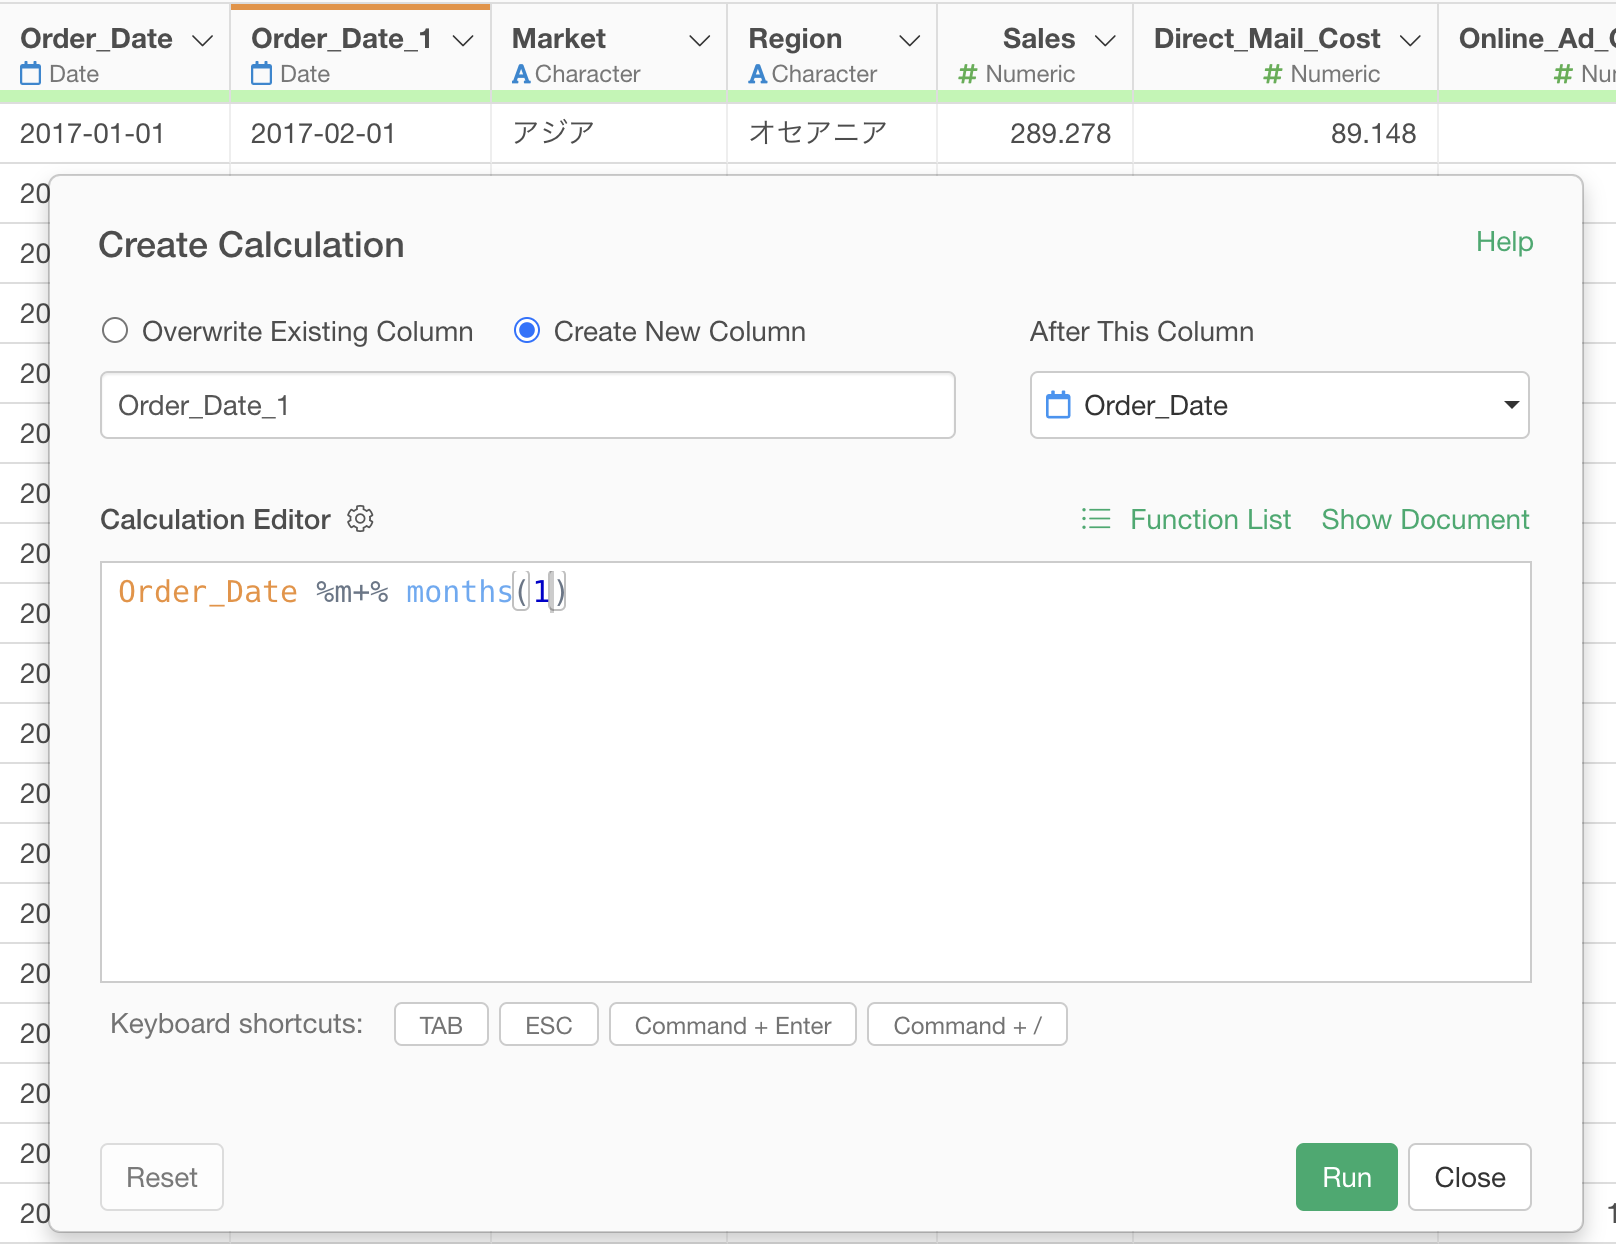The image size is (1616, 1244).
Task: Click the months function in the formula
Action: click(459, 592)
